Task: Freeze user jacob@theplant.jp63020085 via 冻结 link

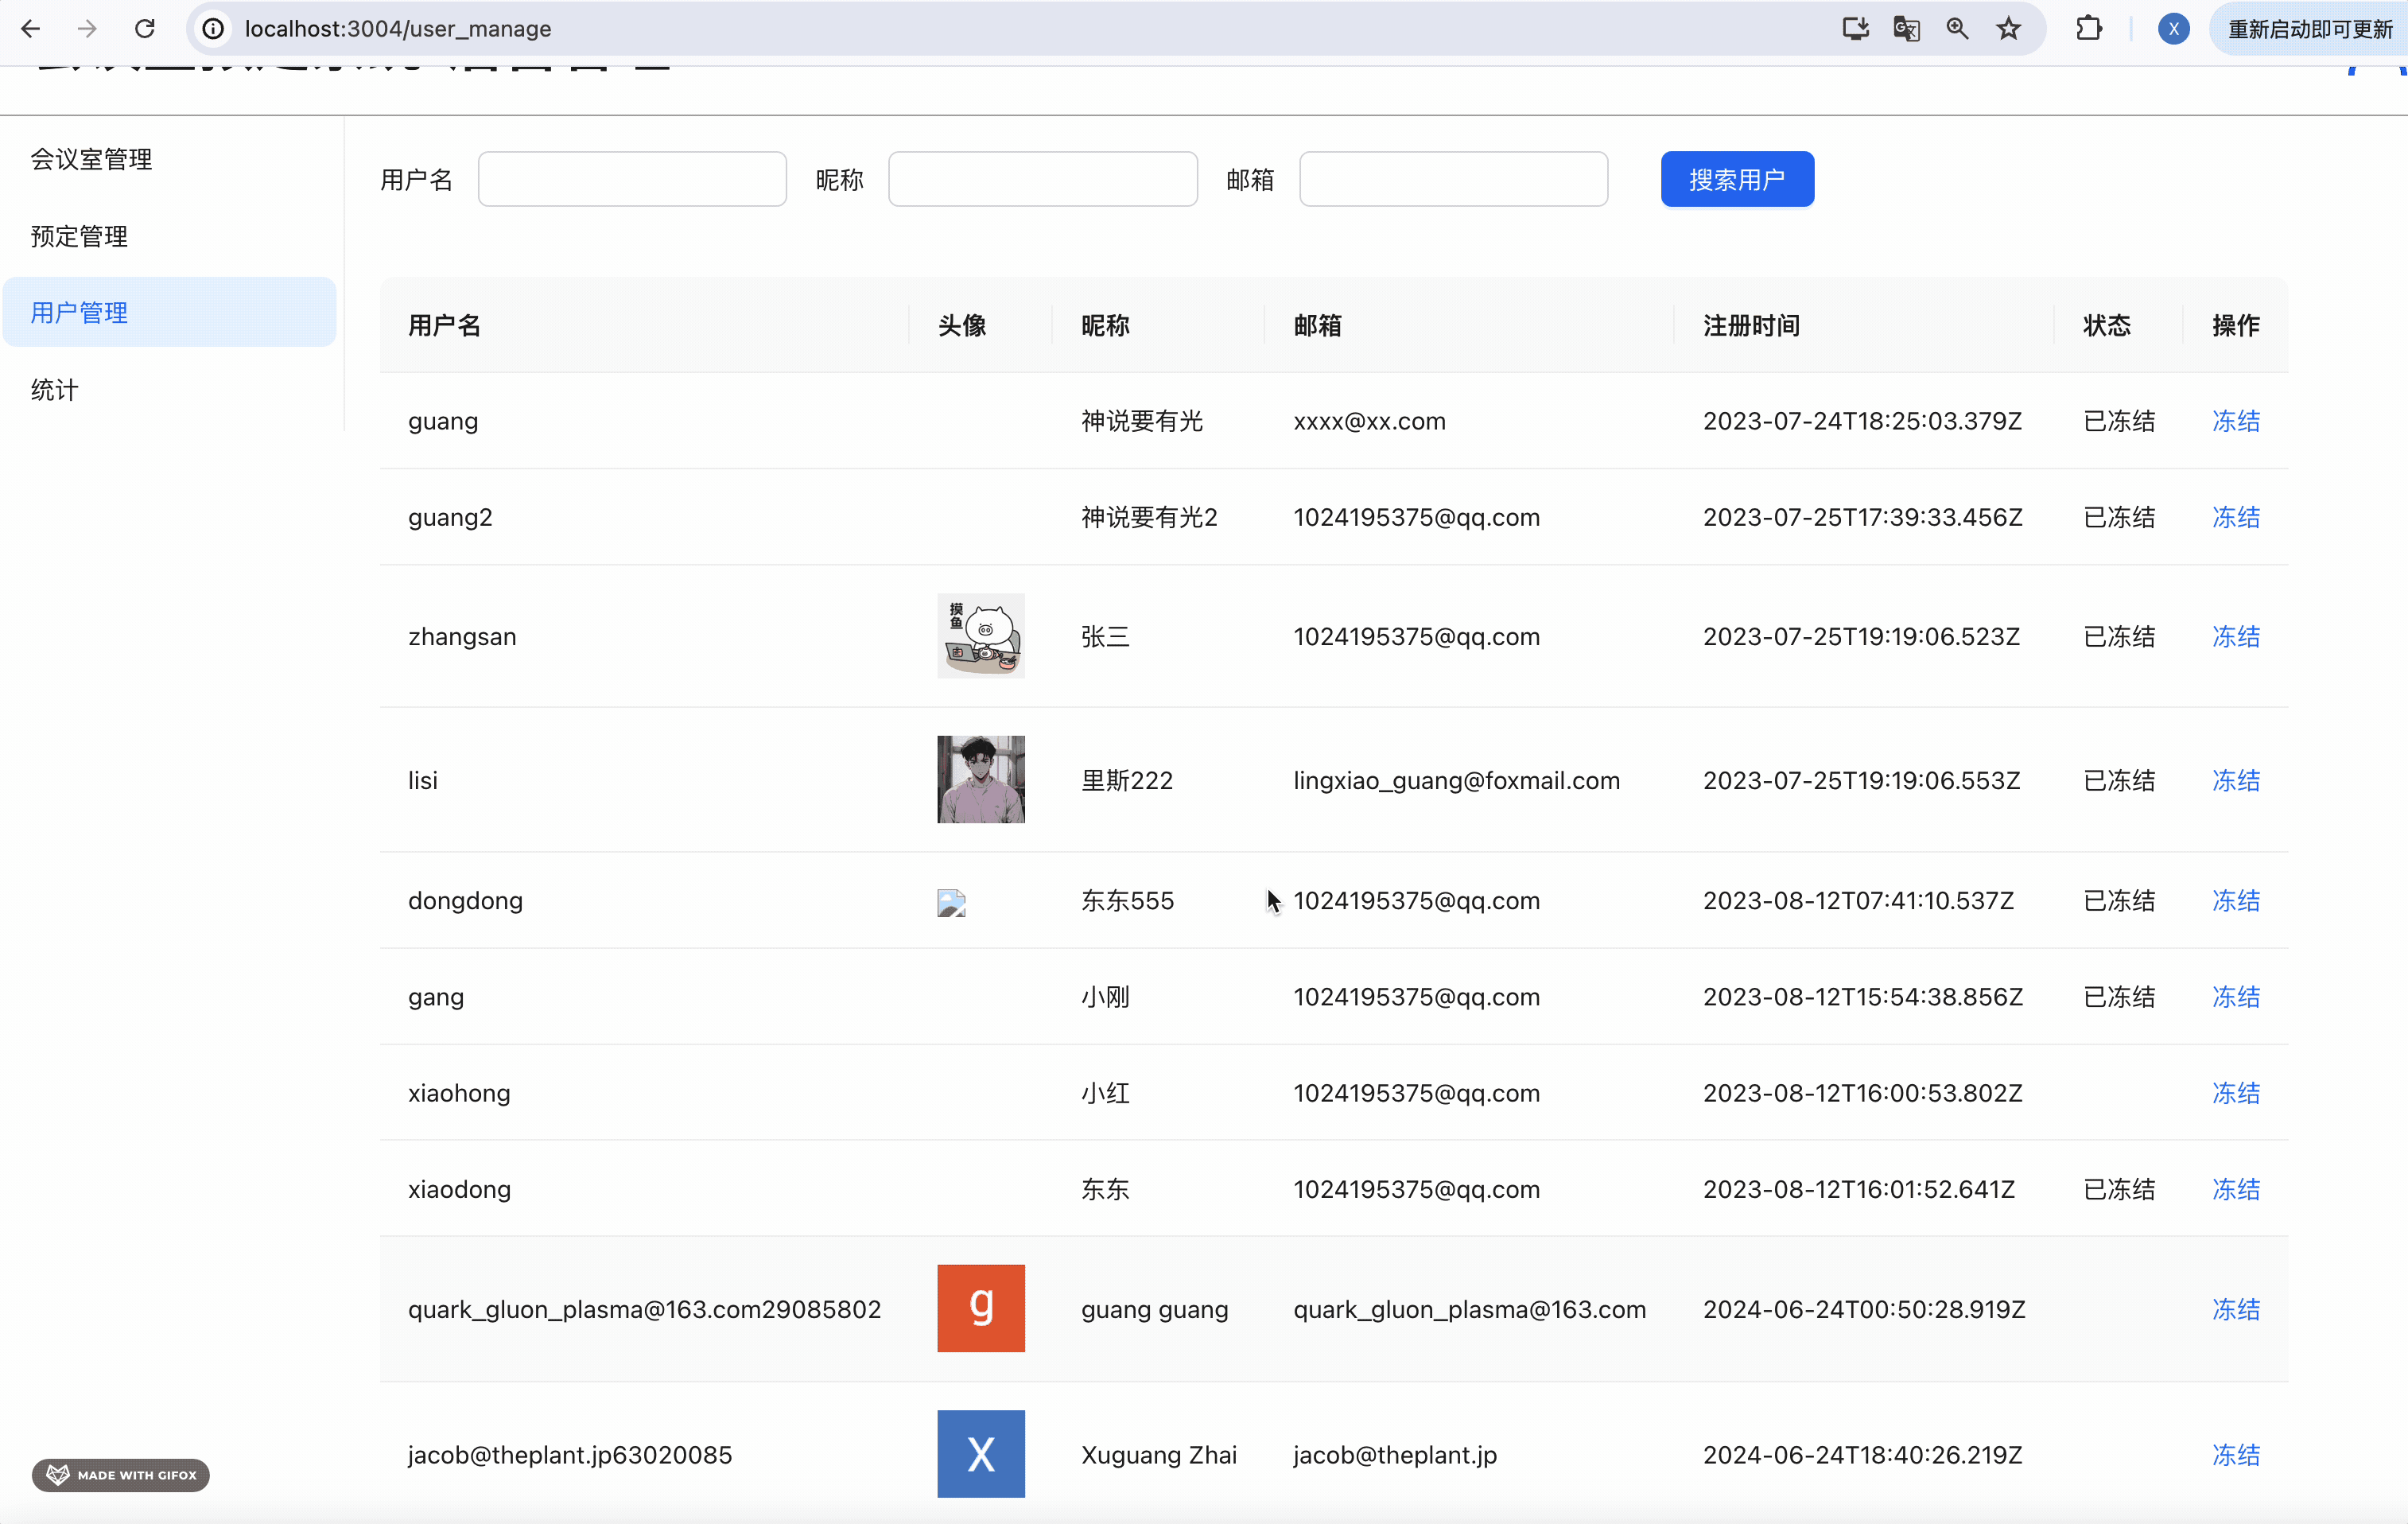Action: click(x=2235, y=1455)
